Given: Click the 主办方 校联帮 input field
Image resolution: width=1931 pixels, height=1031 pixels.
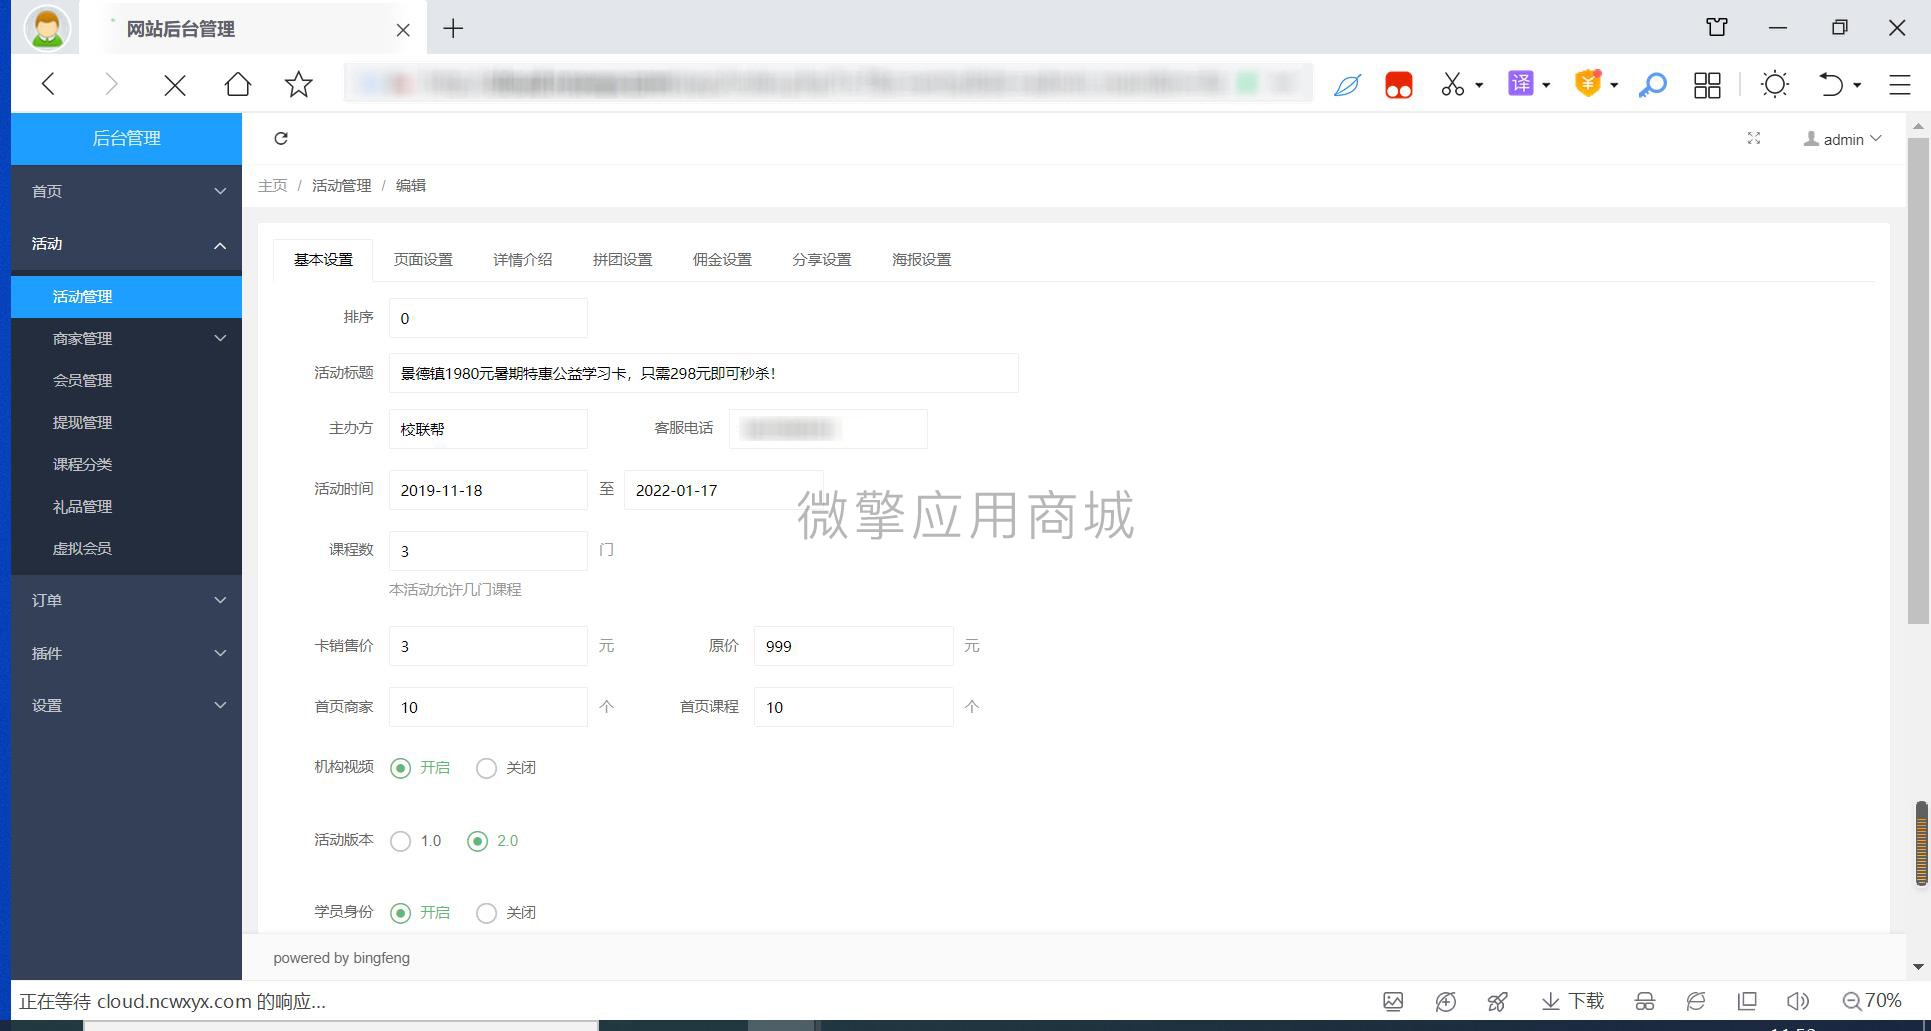Looking at the screenshot, I should coord(488,429).
